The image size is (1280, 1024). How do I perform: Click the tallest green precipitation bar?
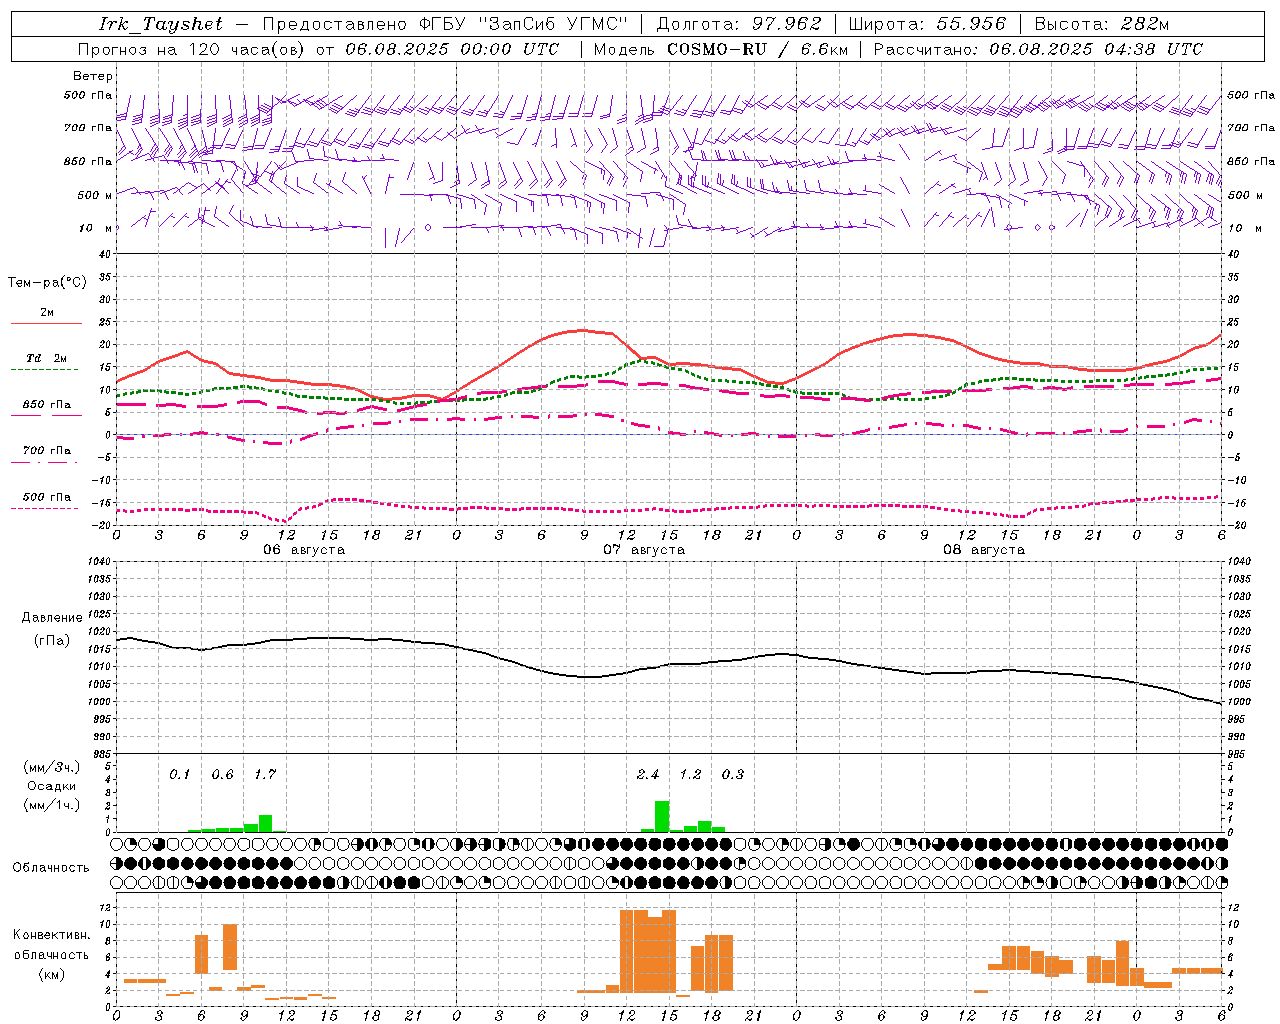point(662,816)
